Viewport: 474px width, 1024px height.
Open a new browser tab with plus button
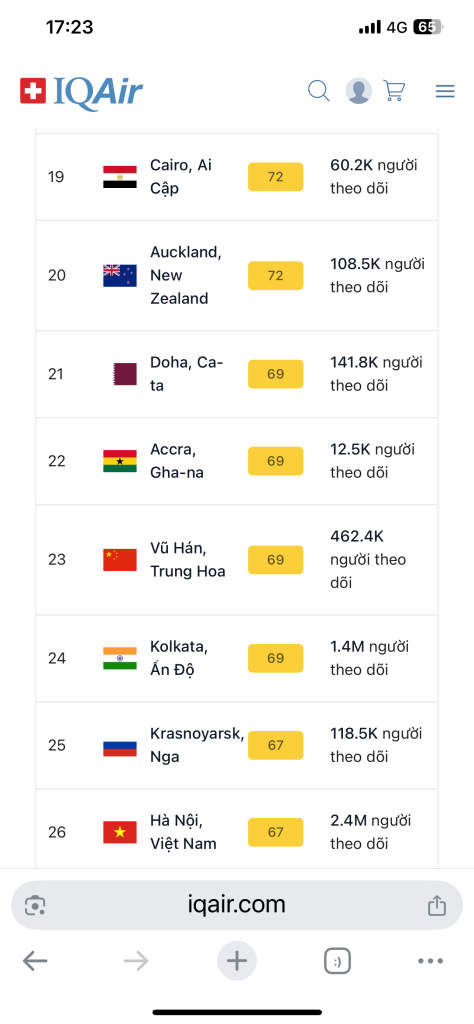click(236, 961)
